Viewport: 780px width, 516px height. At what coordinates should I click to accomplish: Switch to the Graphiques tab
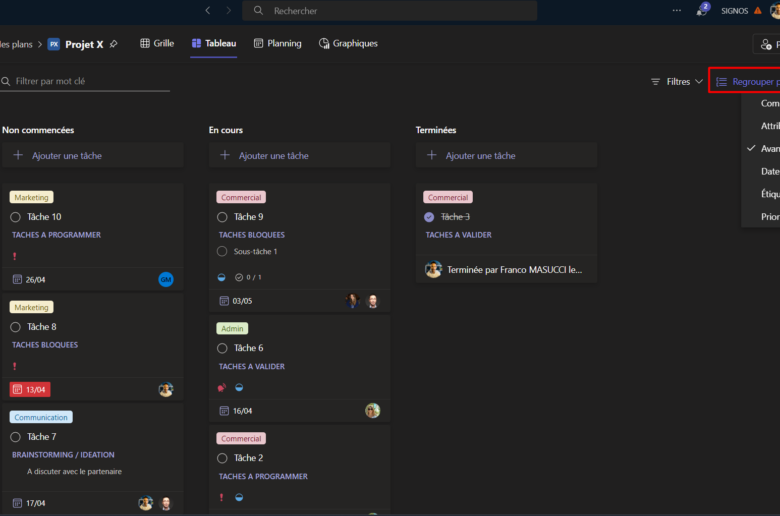tap(348, 44)
